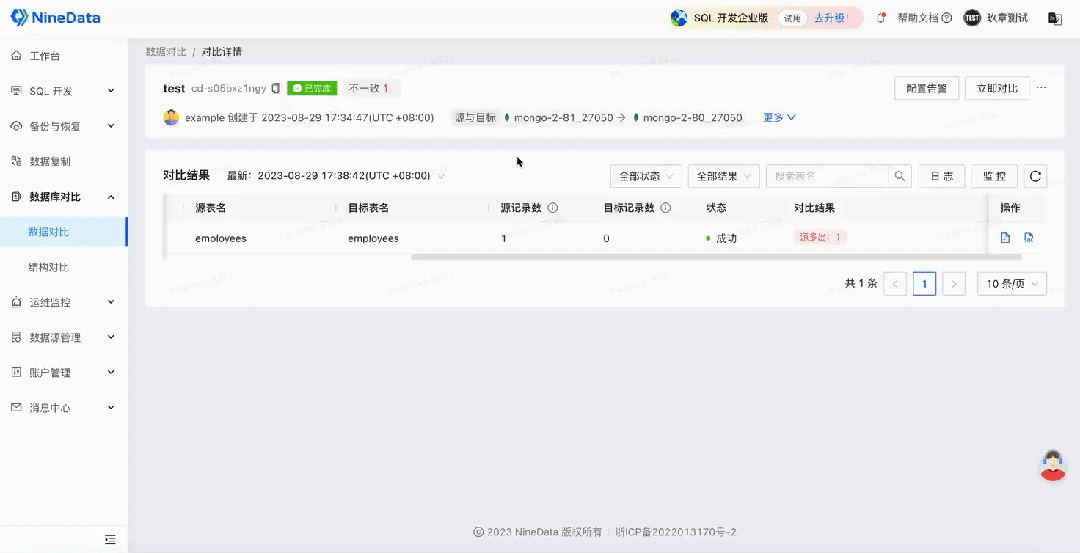Select page 1 in pagination
The width and height of the screenshot is (1080, 553).
924,284
